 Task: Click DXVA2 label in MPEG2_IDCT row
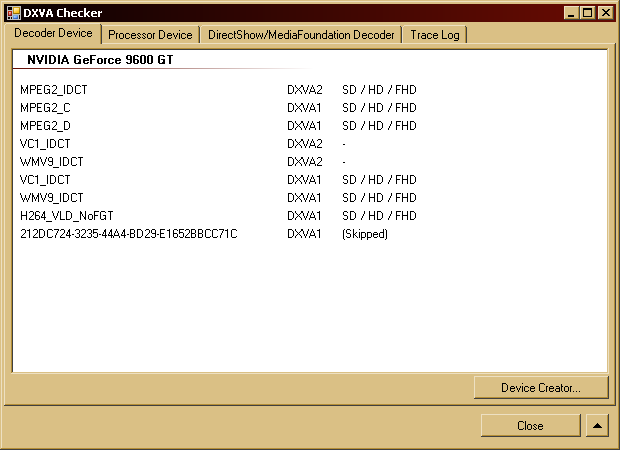[304, 90]
